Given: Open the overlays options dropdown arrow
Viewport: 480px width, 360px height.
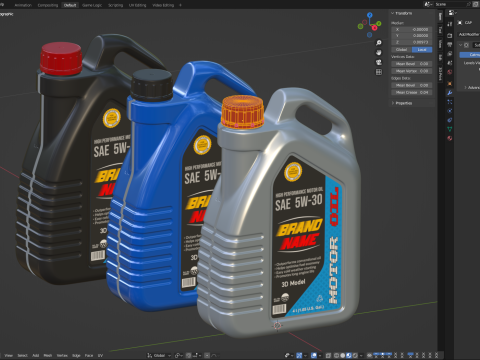Looking at the screenshot, I should pos(320,355).
